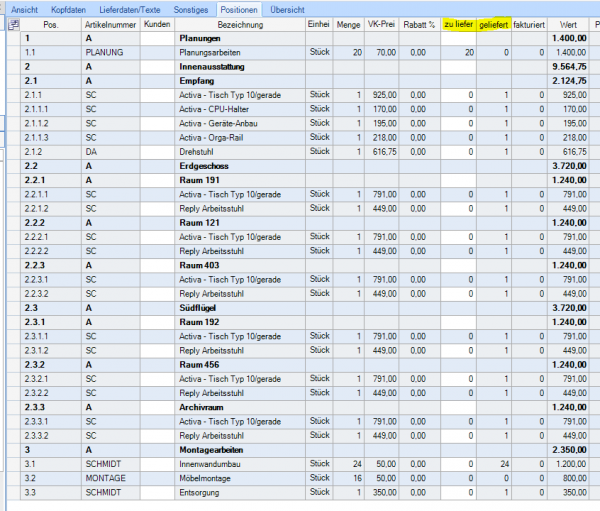This screenshot has width=600, height=511.
Task: Select the Innenausstattung group row
Action: pyautogui.click(x=240, y=65)
